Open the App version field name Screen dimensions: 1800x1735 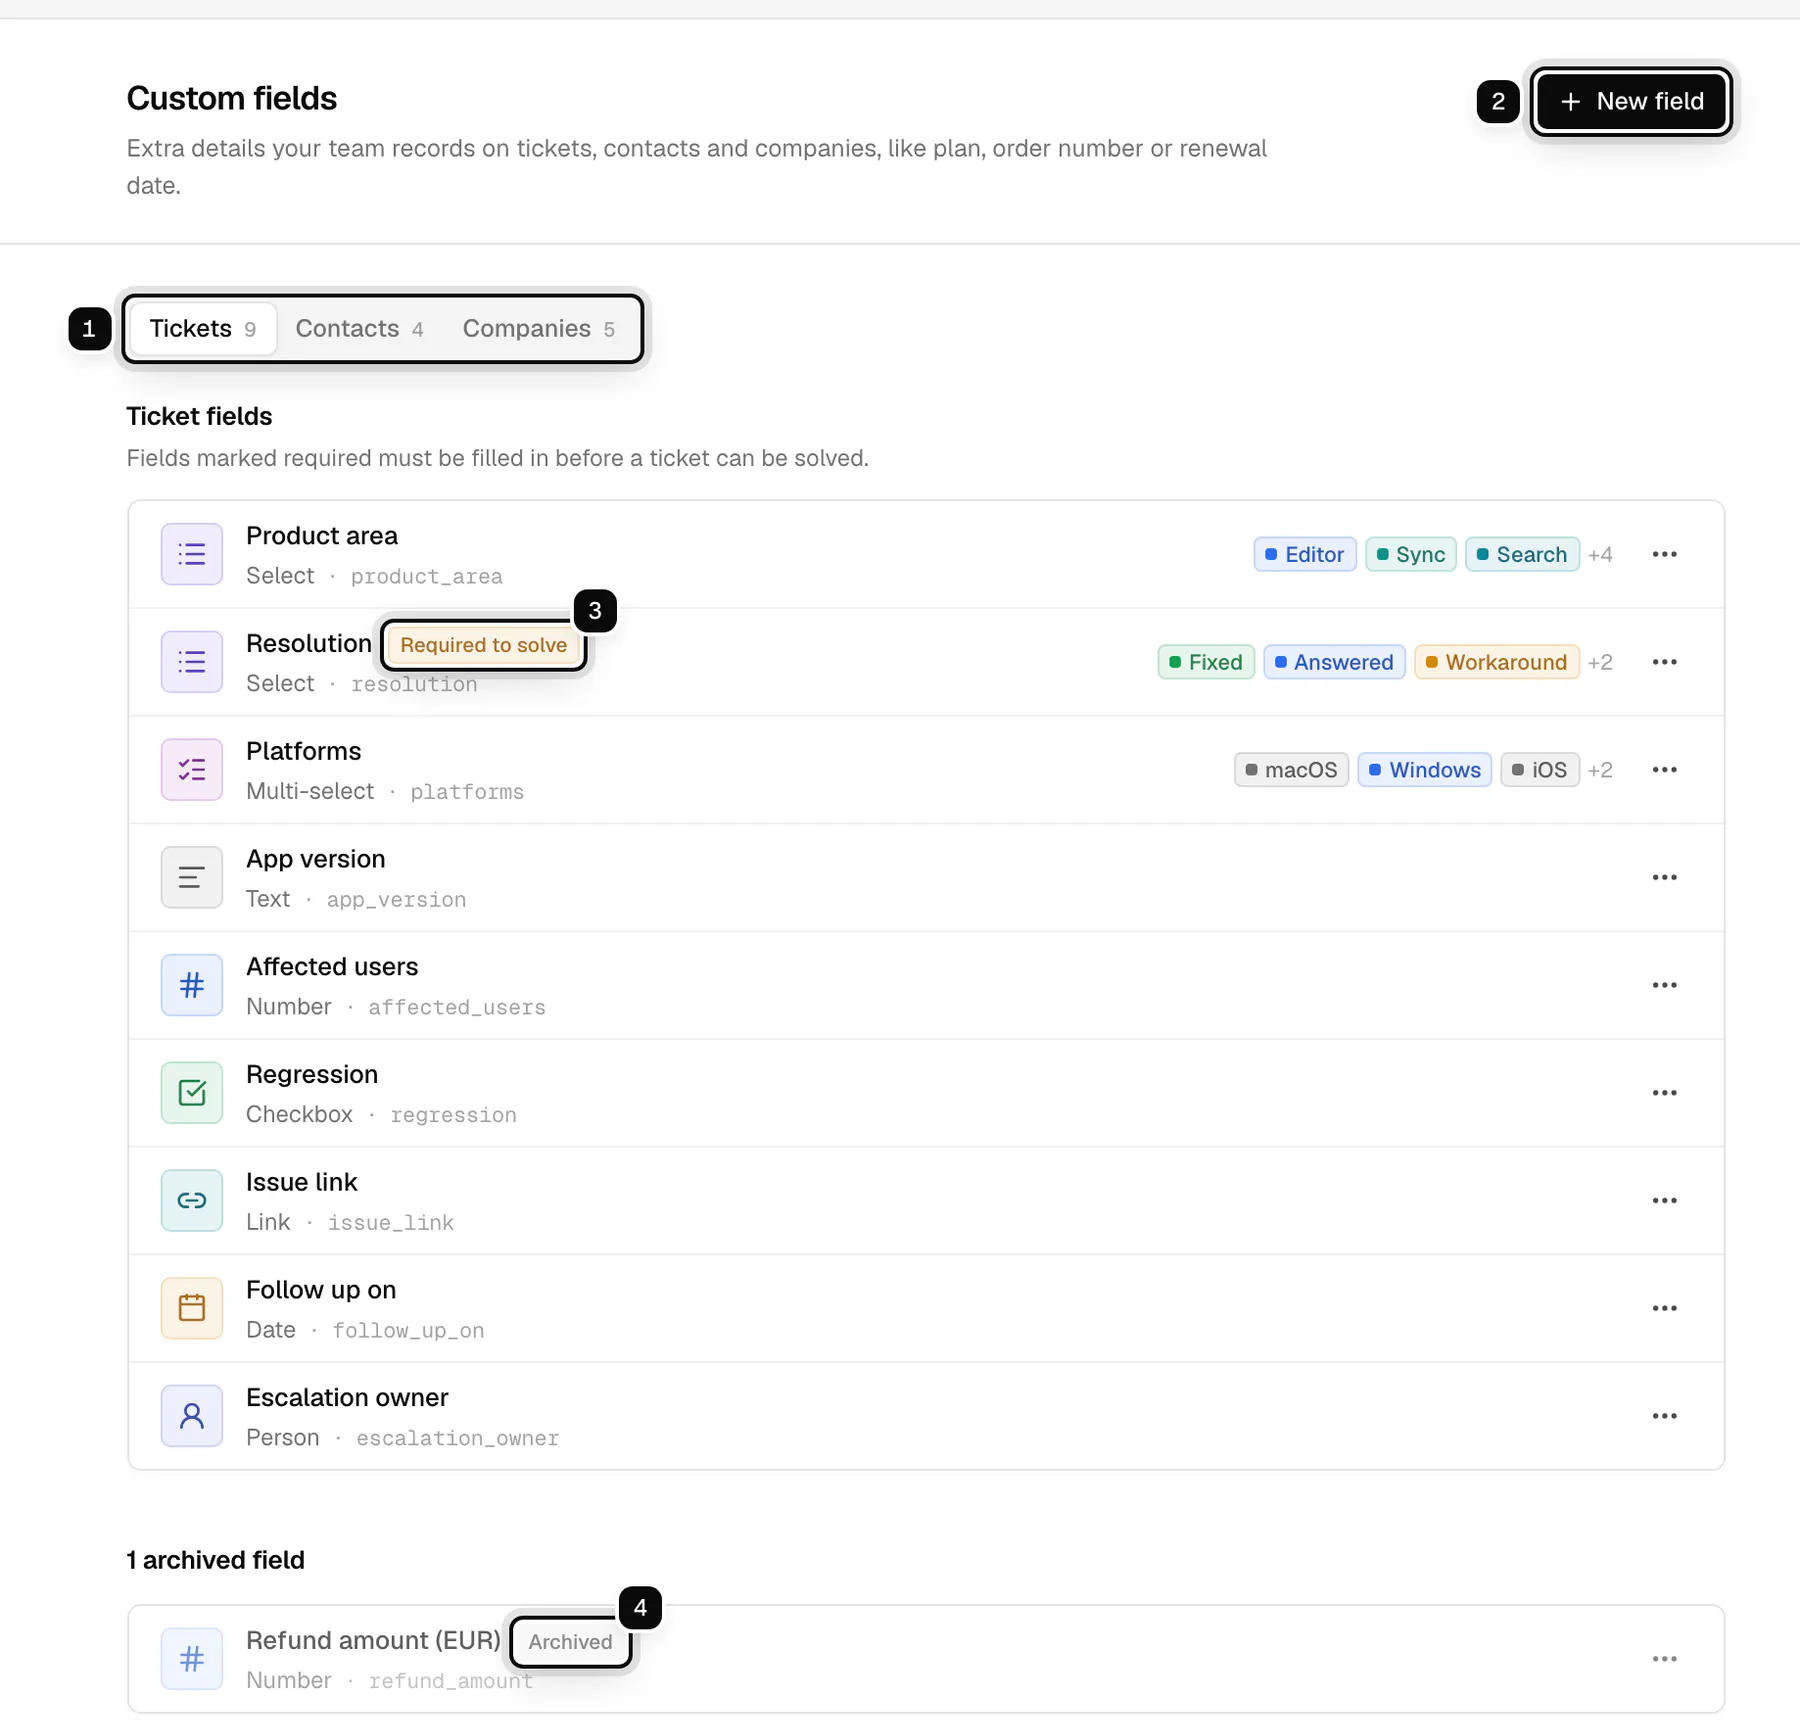pos(316,859)
